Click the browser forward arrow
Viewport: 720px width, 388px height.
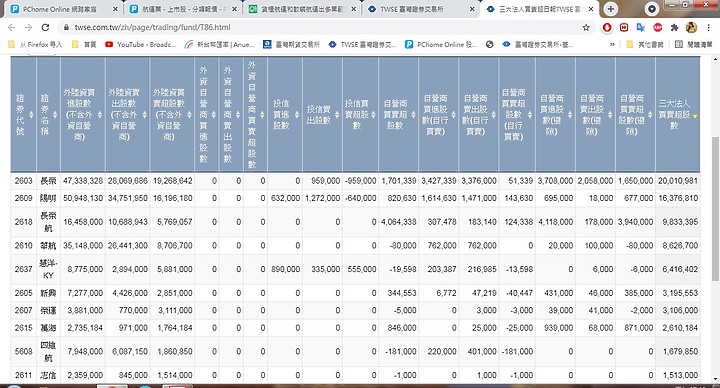pyautogui.click(x=28, y=28)
